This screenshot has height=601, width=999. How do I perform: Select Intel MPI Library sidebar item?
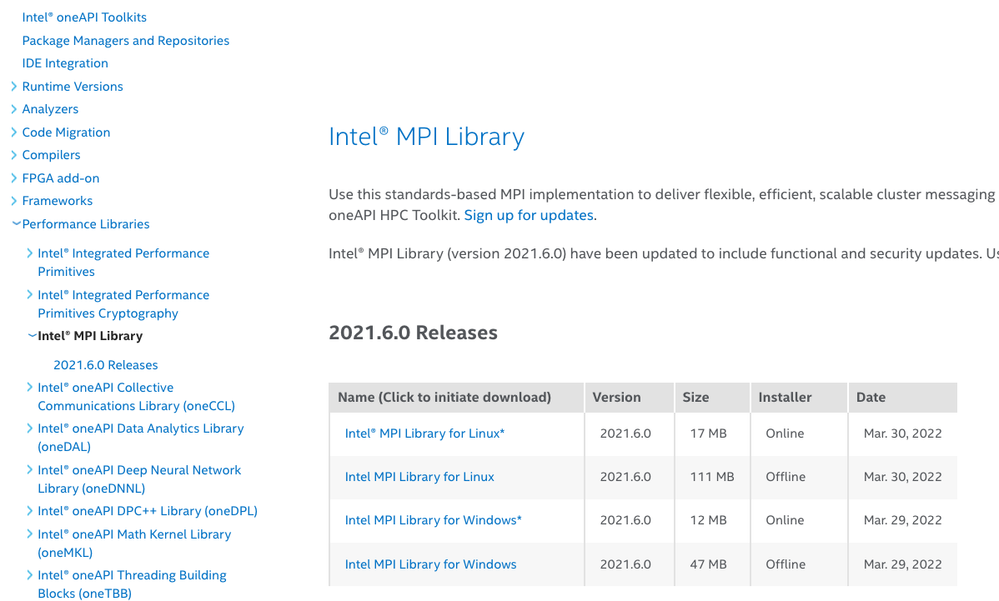coord(90,336)
